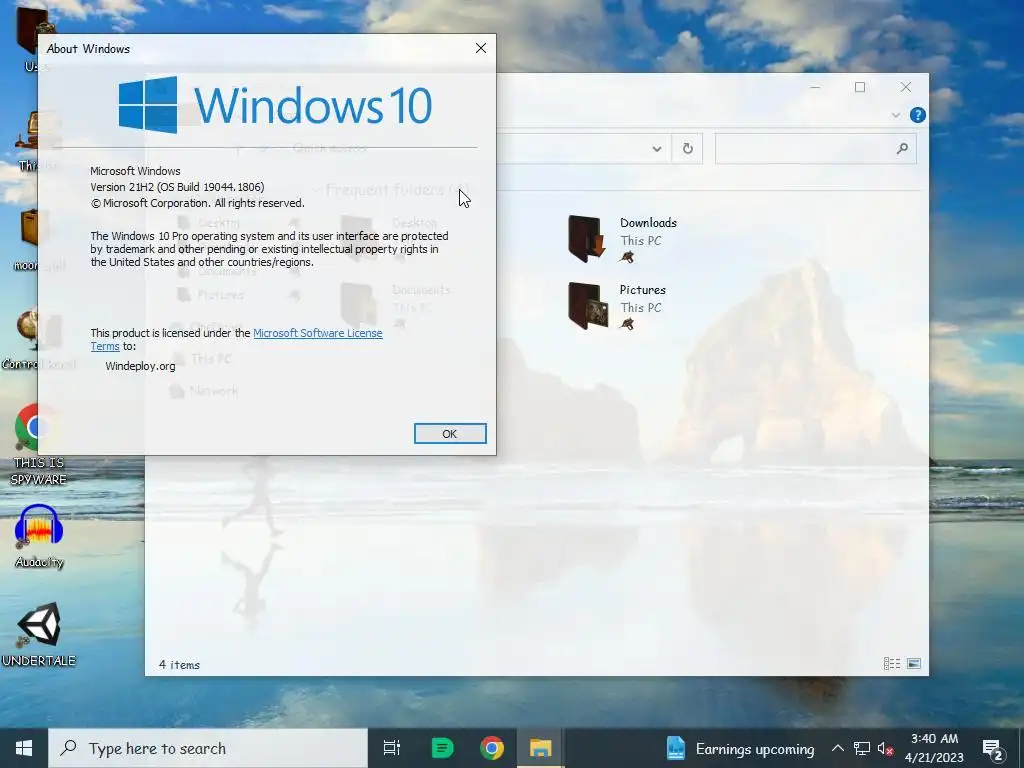
Task: Select the Downloads folder label
Action: point(648,223)
